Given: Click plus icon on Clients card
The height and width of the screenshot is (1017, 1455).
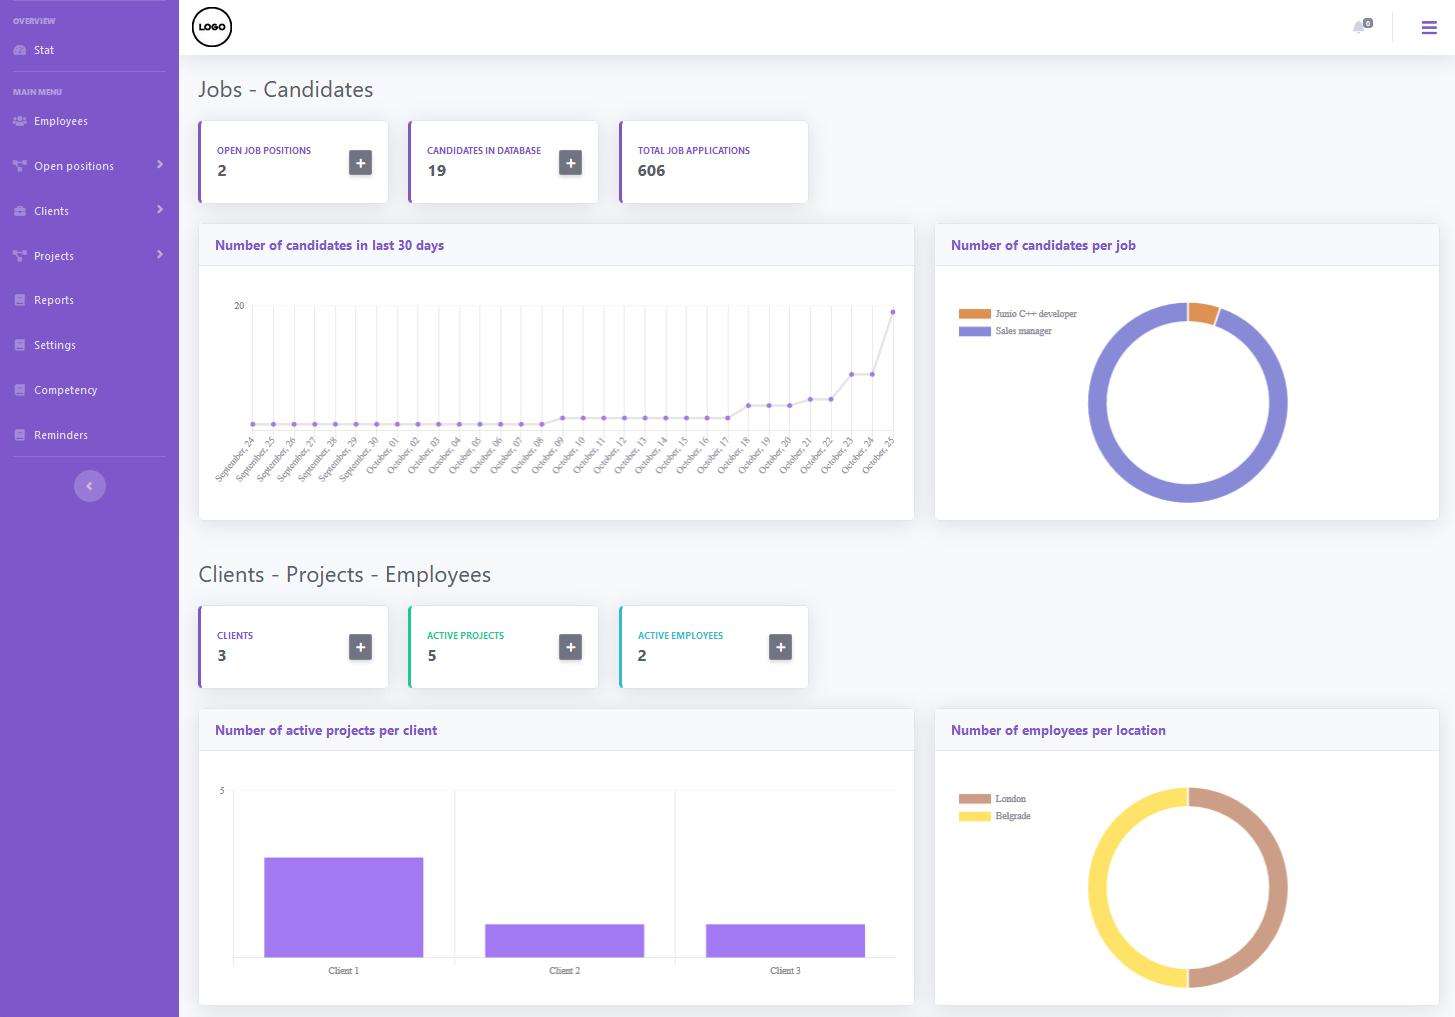Looking at the screenshot, I should coord(360,647).
